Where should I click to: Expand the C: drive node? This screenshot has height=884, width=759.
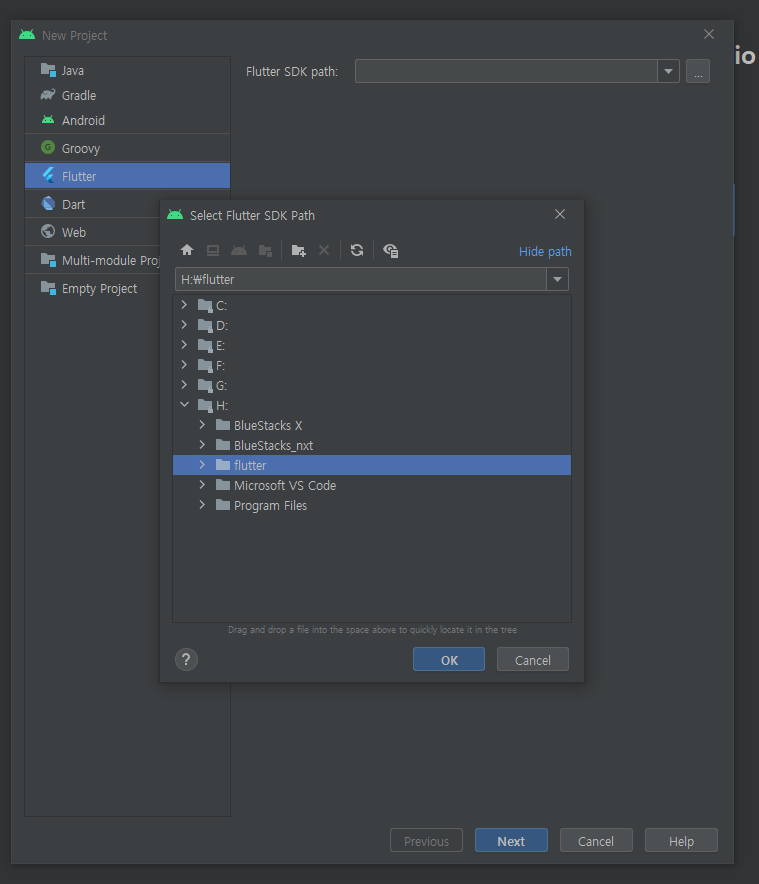click(184, 305)
